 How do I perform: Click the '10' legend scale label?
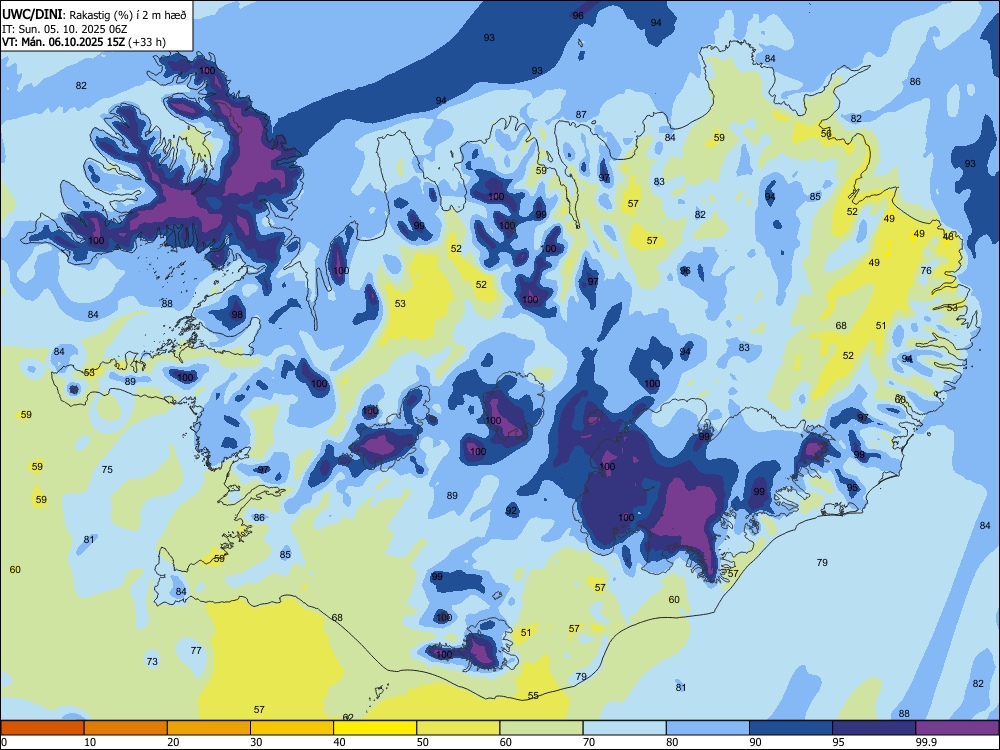tap(90, 742)
